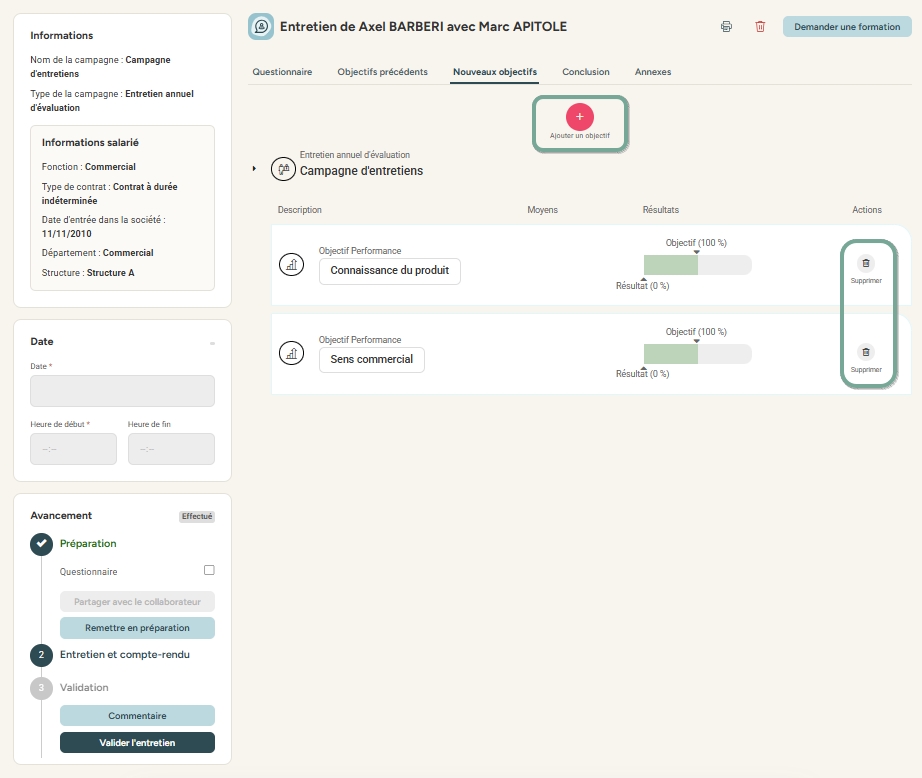Delete the Sens commercial objective
The height and width of the screenshot is (778, 922).
tap(866, 353)
